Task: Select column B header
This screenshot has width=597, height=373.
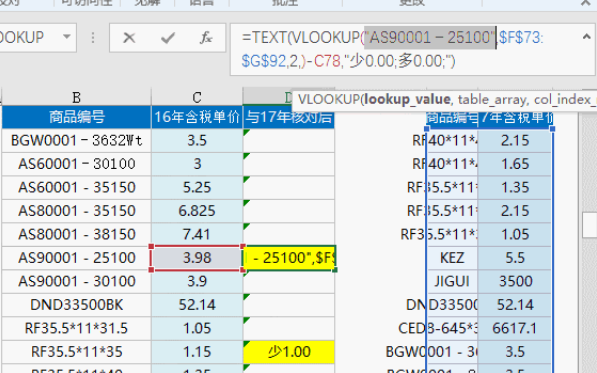Action: click(x=77, y=97)
